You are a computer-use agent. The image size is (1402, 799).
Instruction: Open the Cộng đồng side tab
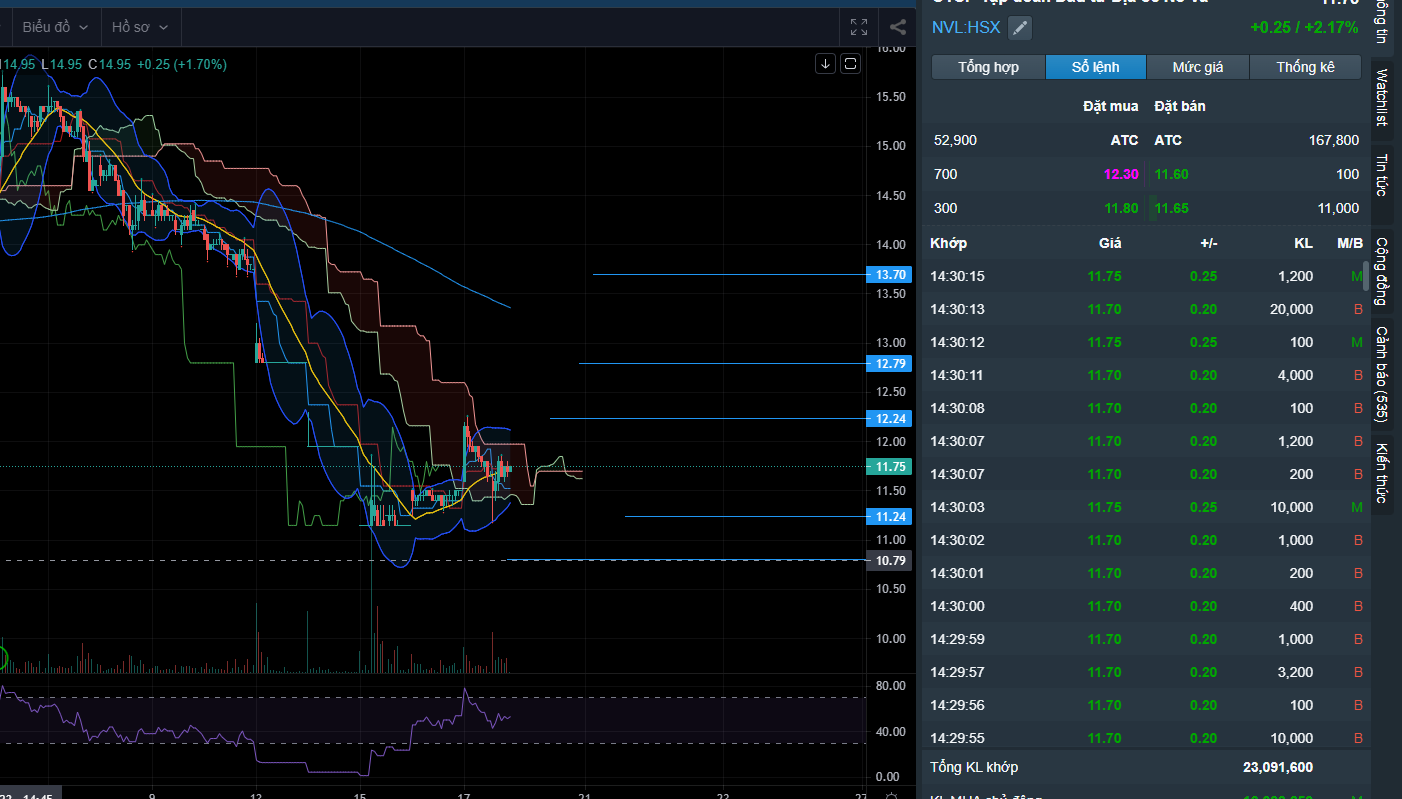1382,271
